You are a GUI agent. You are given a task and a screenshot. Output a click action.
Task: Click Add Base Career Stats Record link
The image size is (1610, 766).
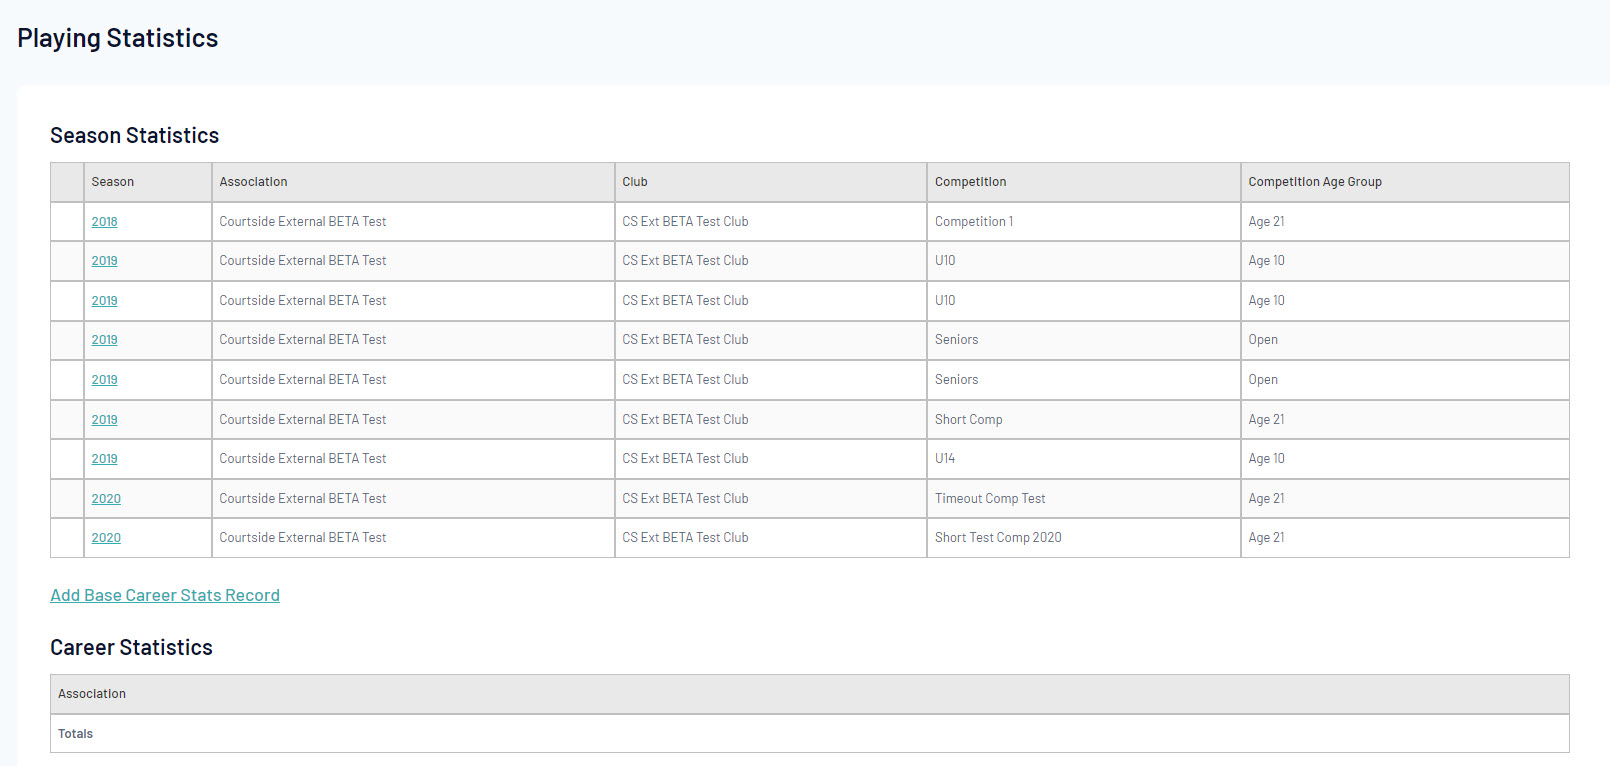pyautogui.click(x=165, y=595)
